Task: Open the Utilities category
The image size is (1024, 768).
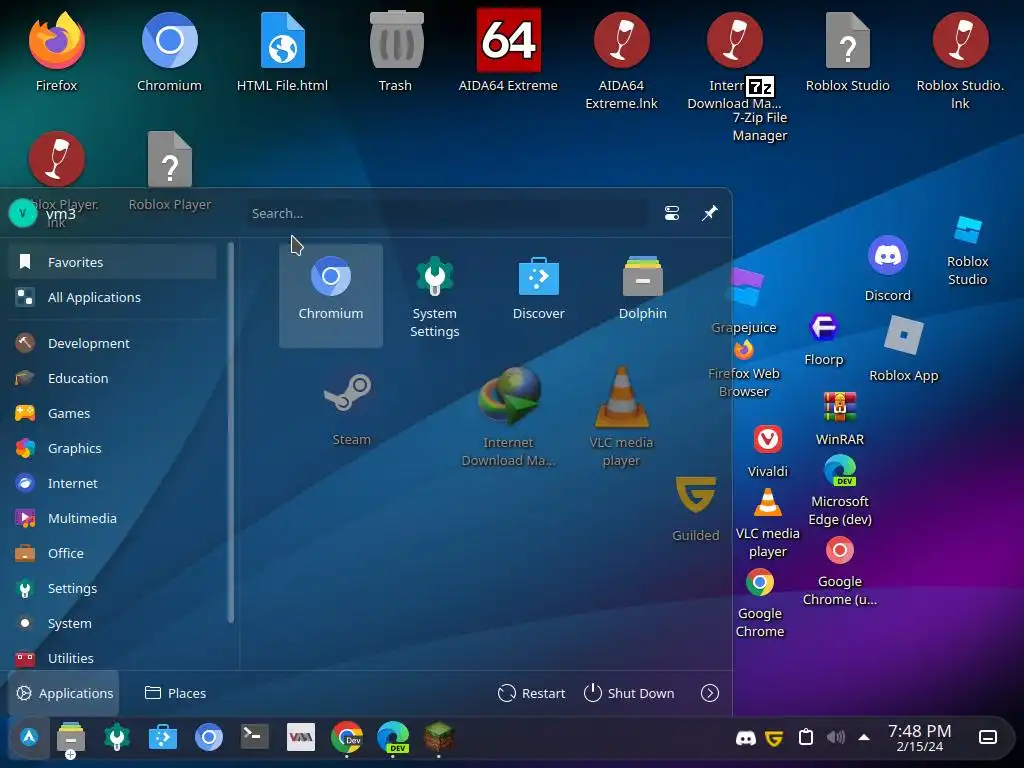Action: pyautogui.click(x=112, y=658)
